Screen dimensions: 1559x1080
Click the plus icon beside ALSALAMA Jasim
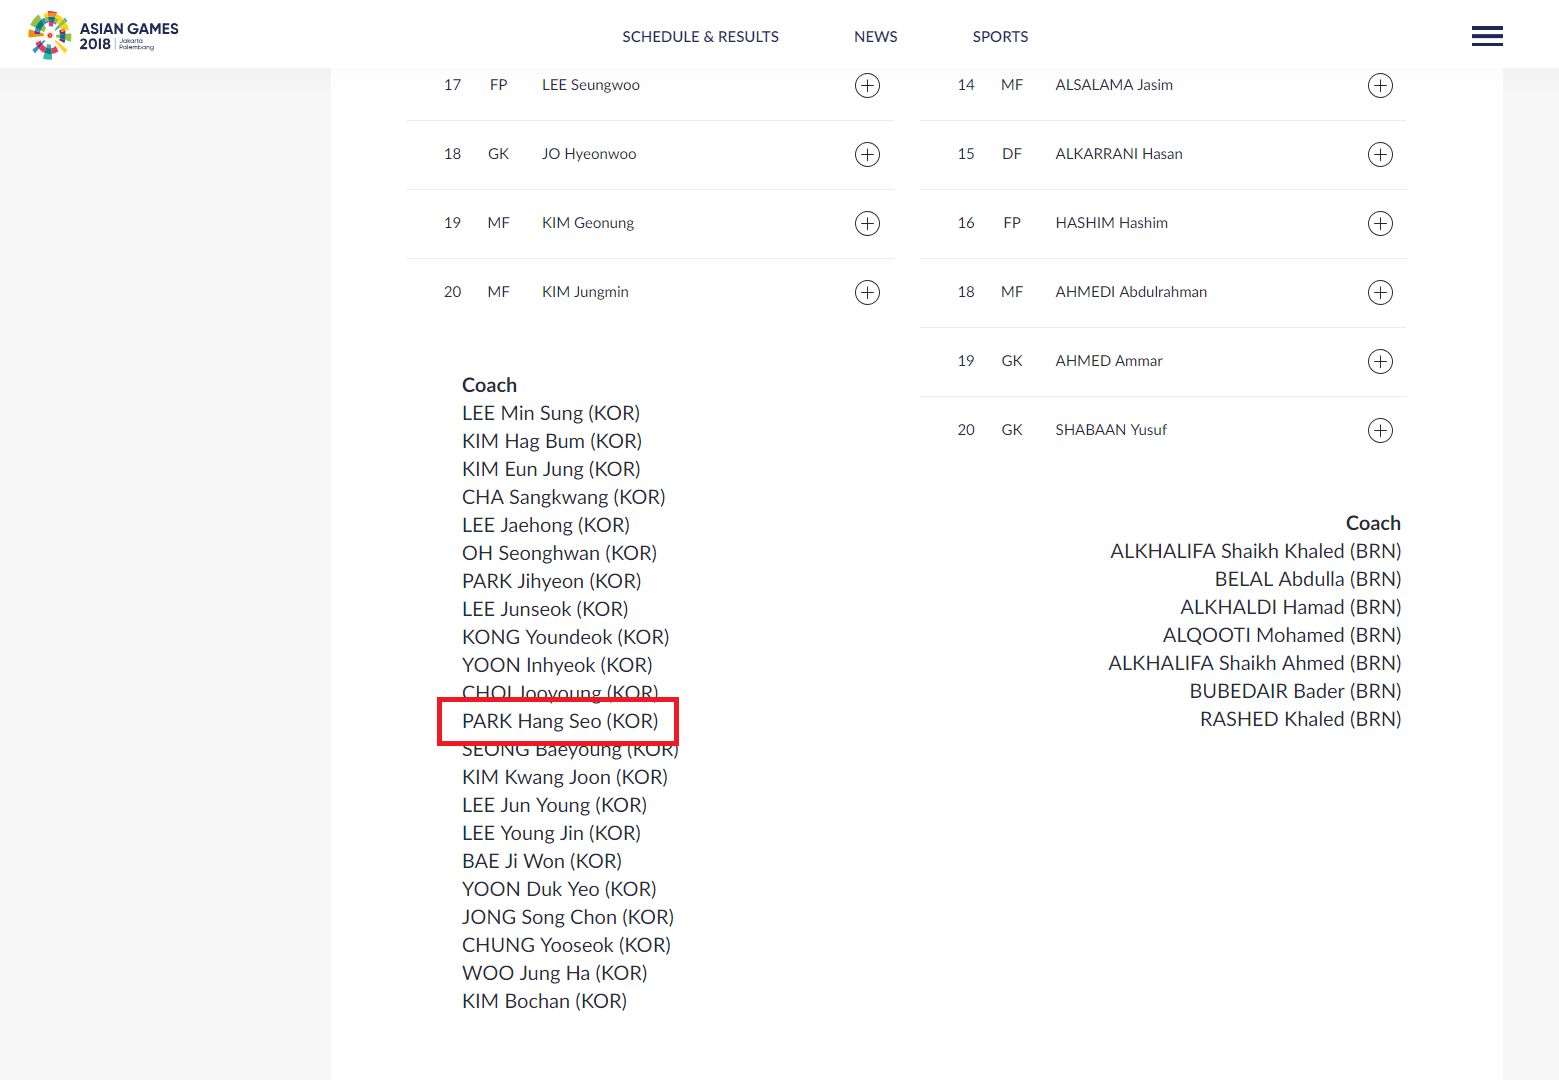pos(1380,85)
